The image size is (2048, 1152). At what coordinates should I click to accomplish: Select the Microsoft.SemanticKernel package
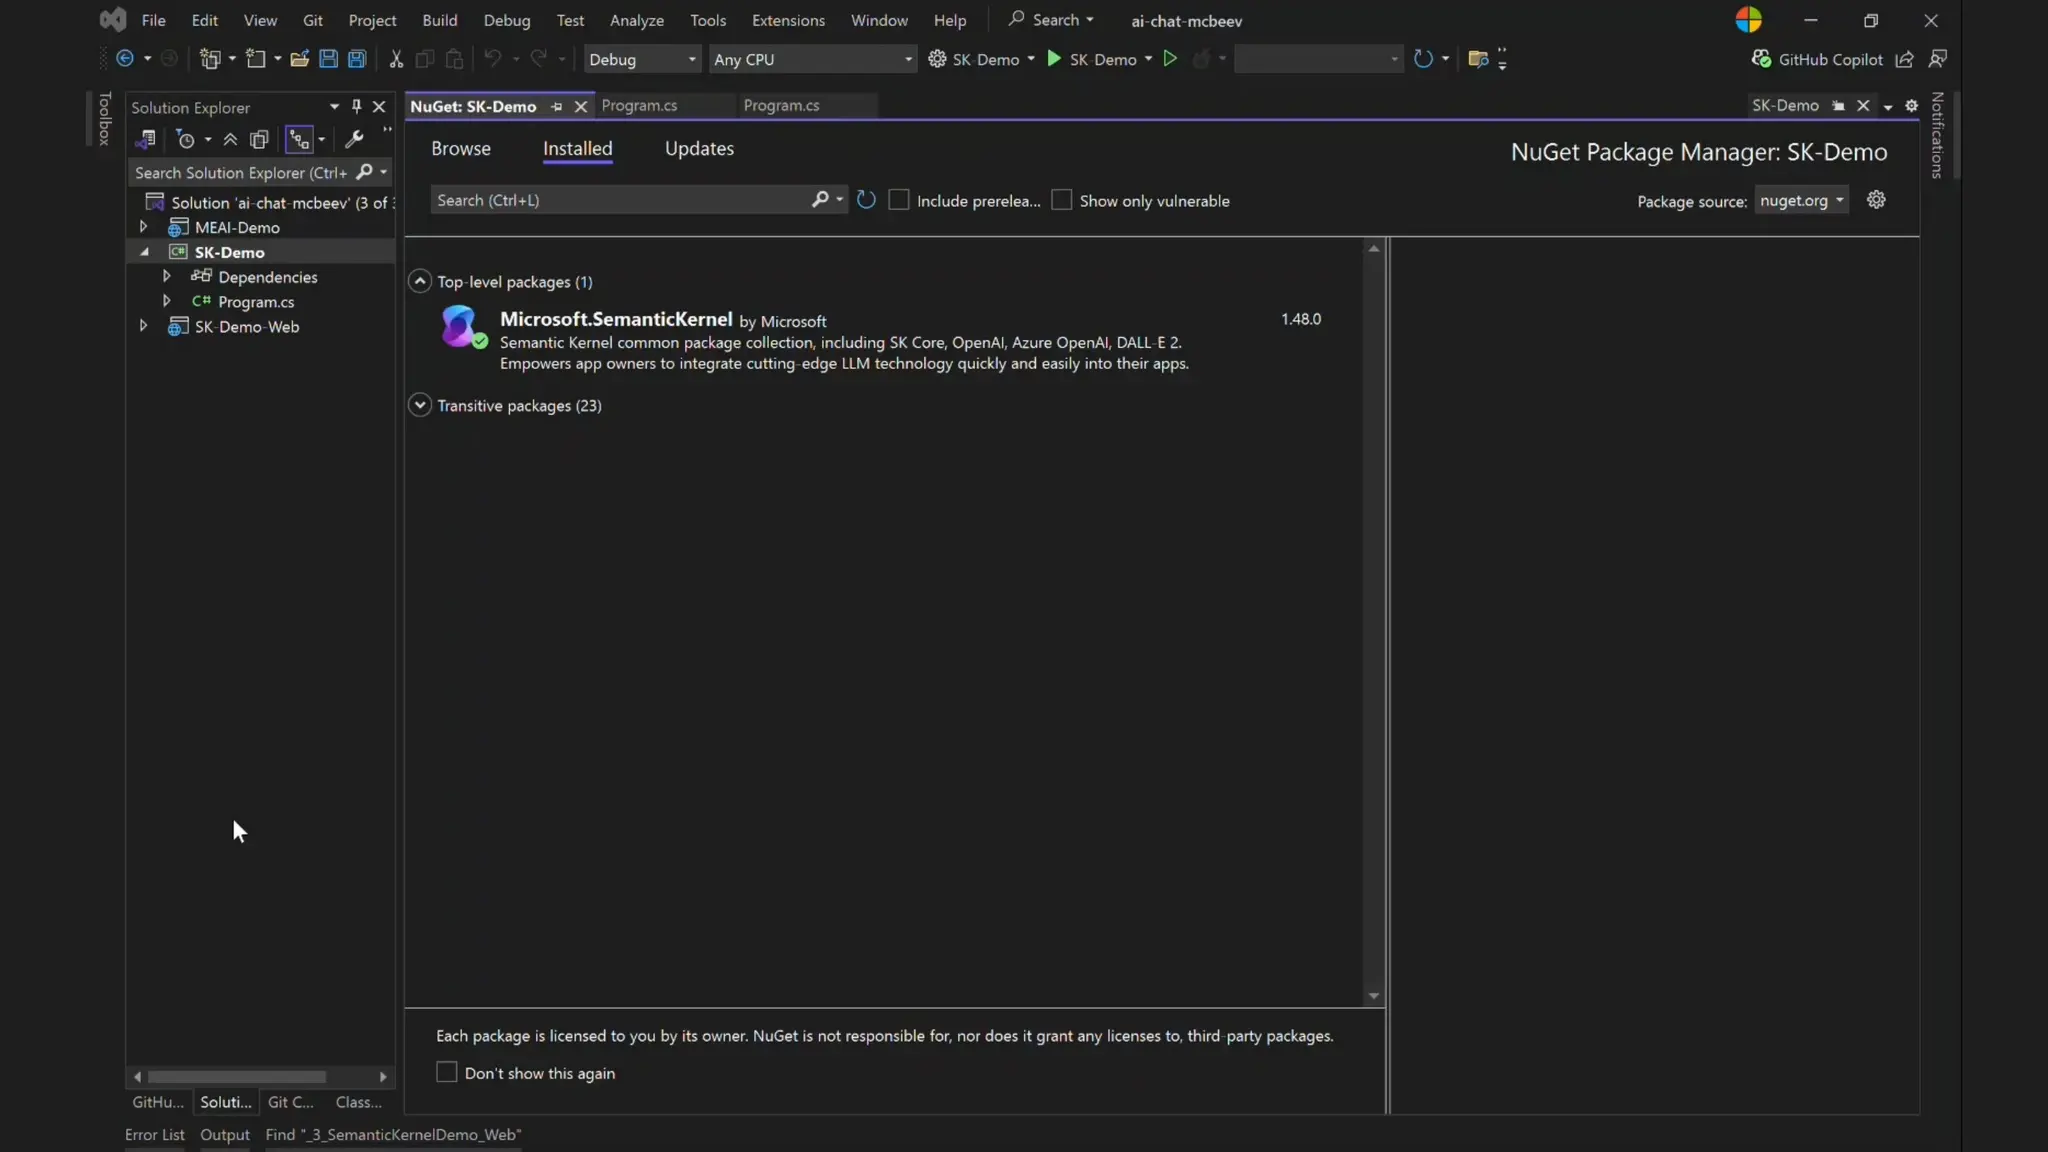point(616,319)
